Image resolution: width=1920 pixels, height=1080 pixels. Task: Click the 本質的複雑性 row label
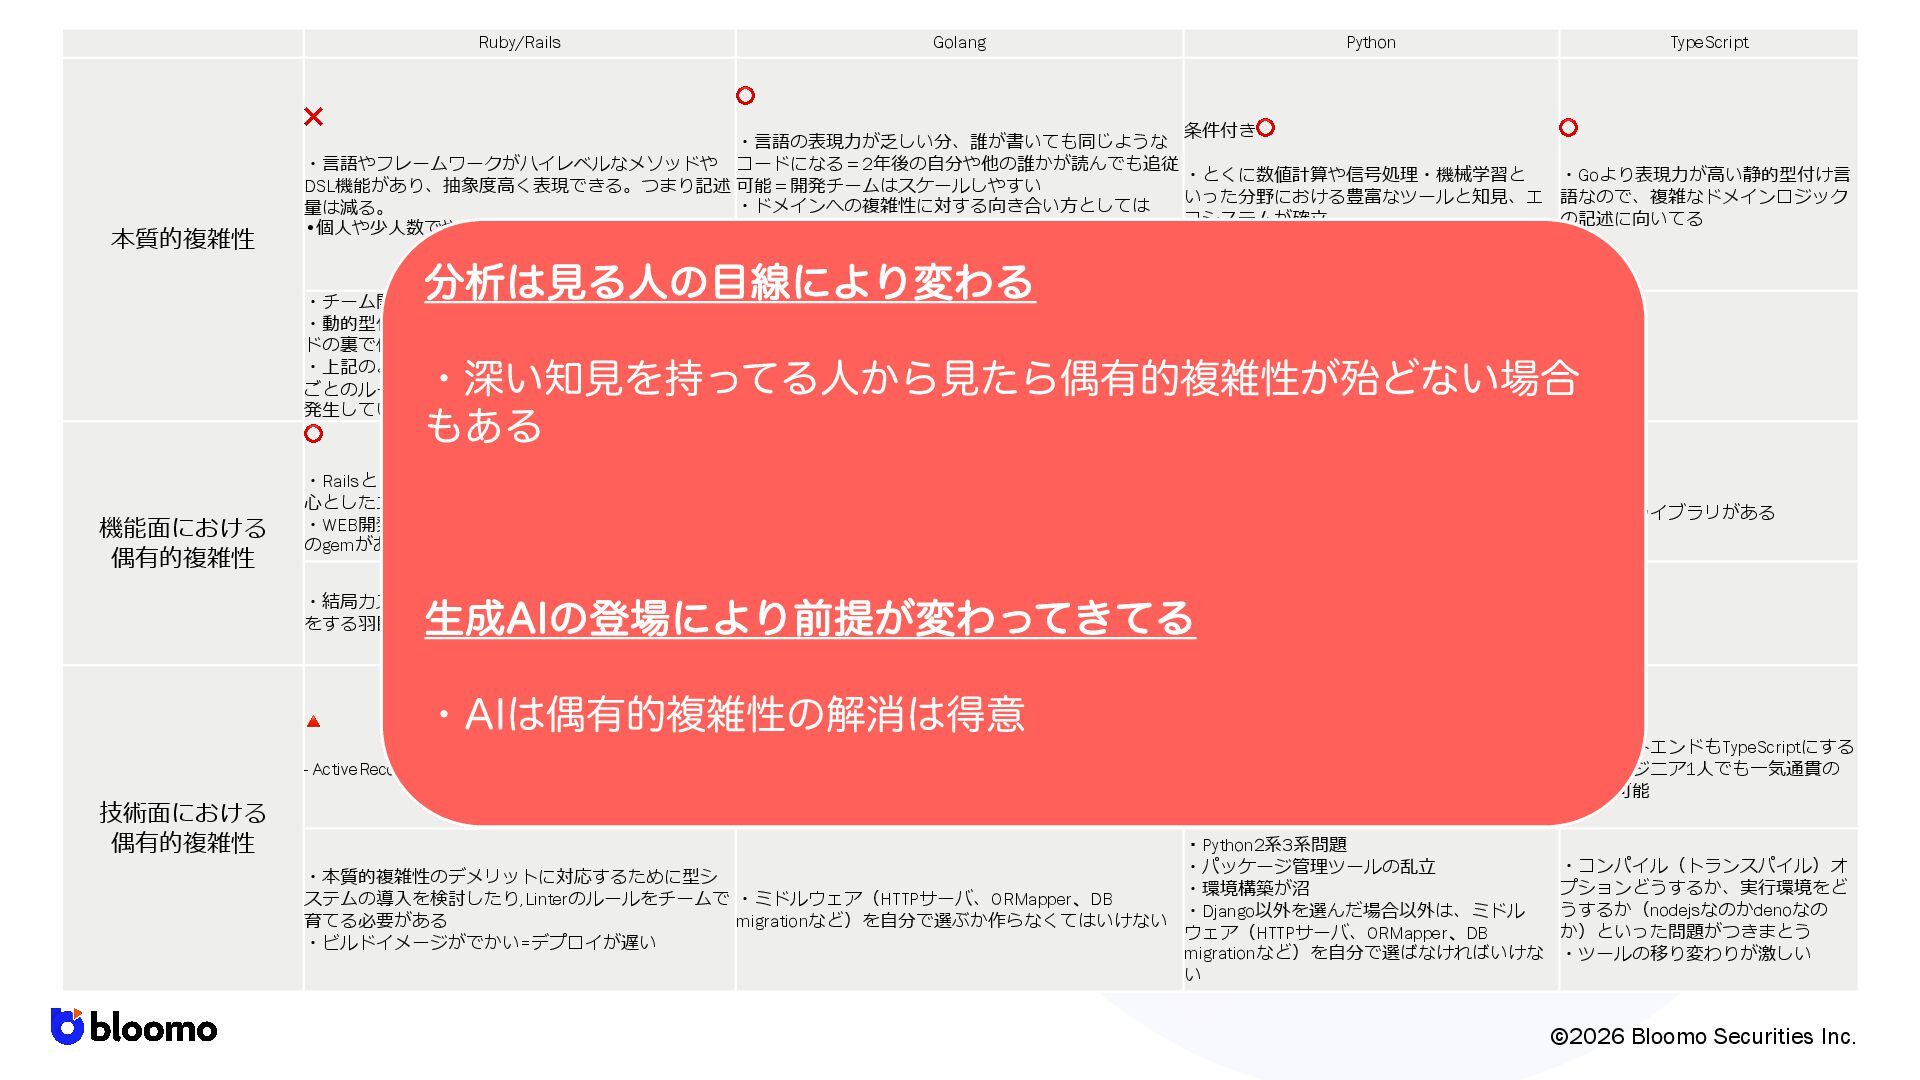click(x=183, y=239)
